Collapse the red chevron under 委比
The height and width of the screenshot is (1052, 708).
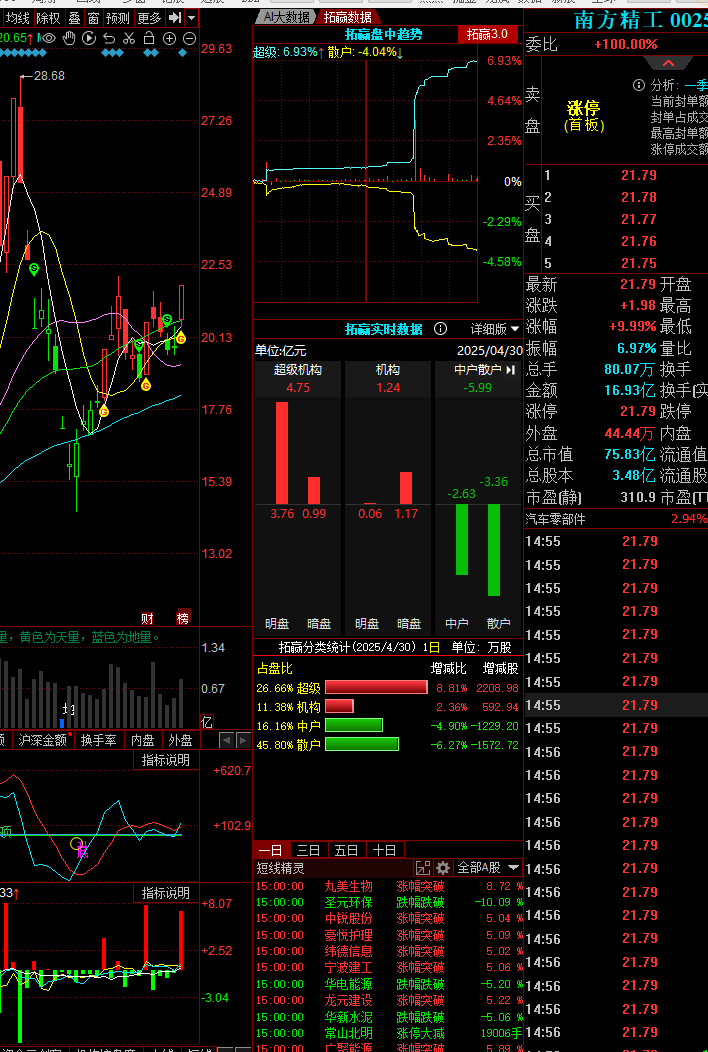point(668,63)
